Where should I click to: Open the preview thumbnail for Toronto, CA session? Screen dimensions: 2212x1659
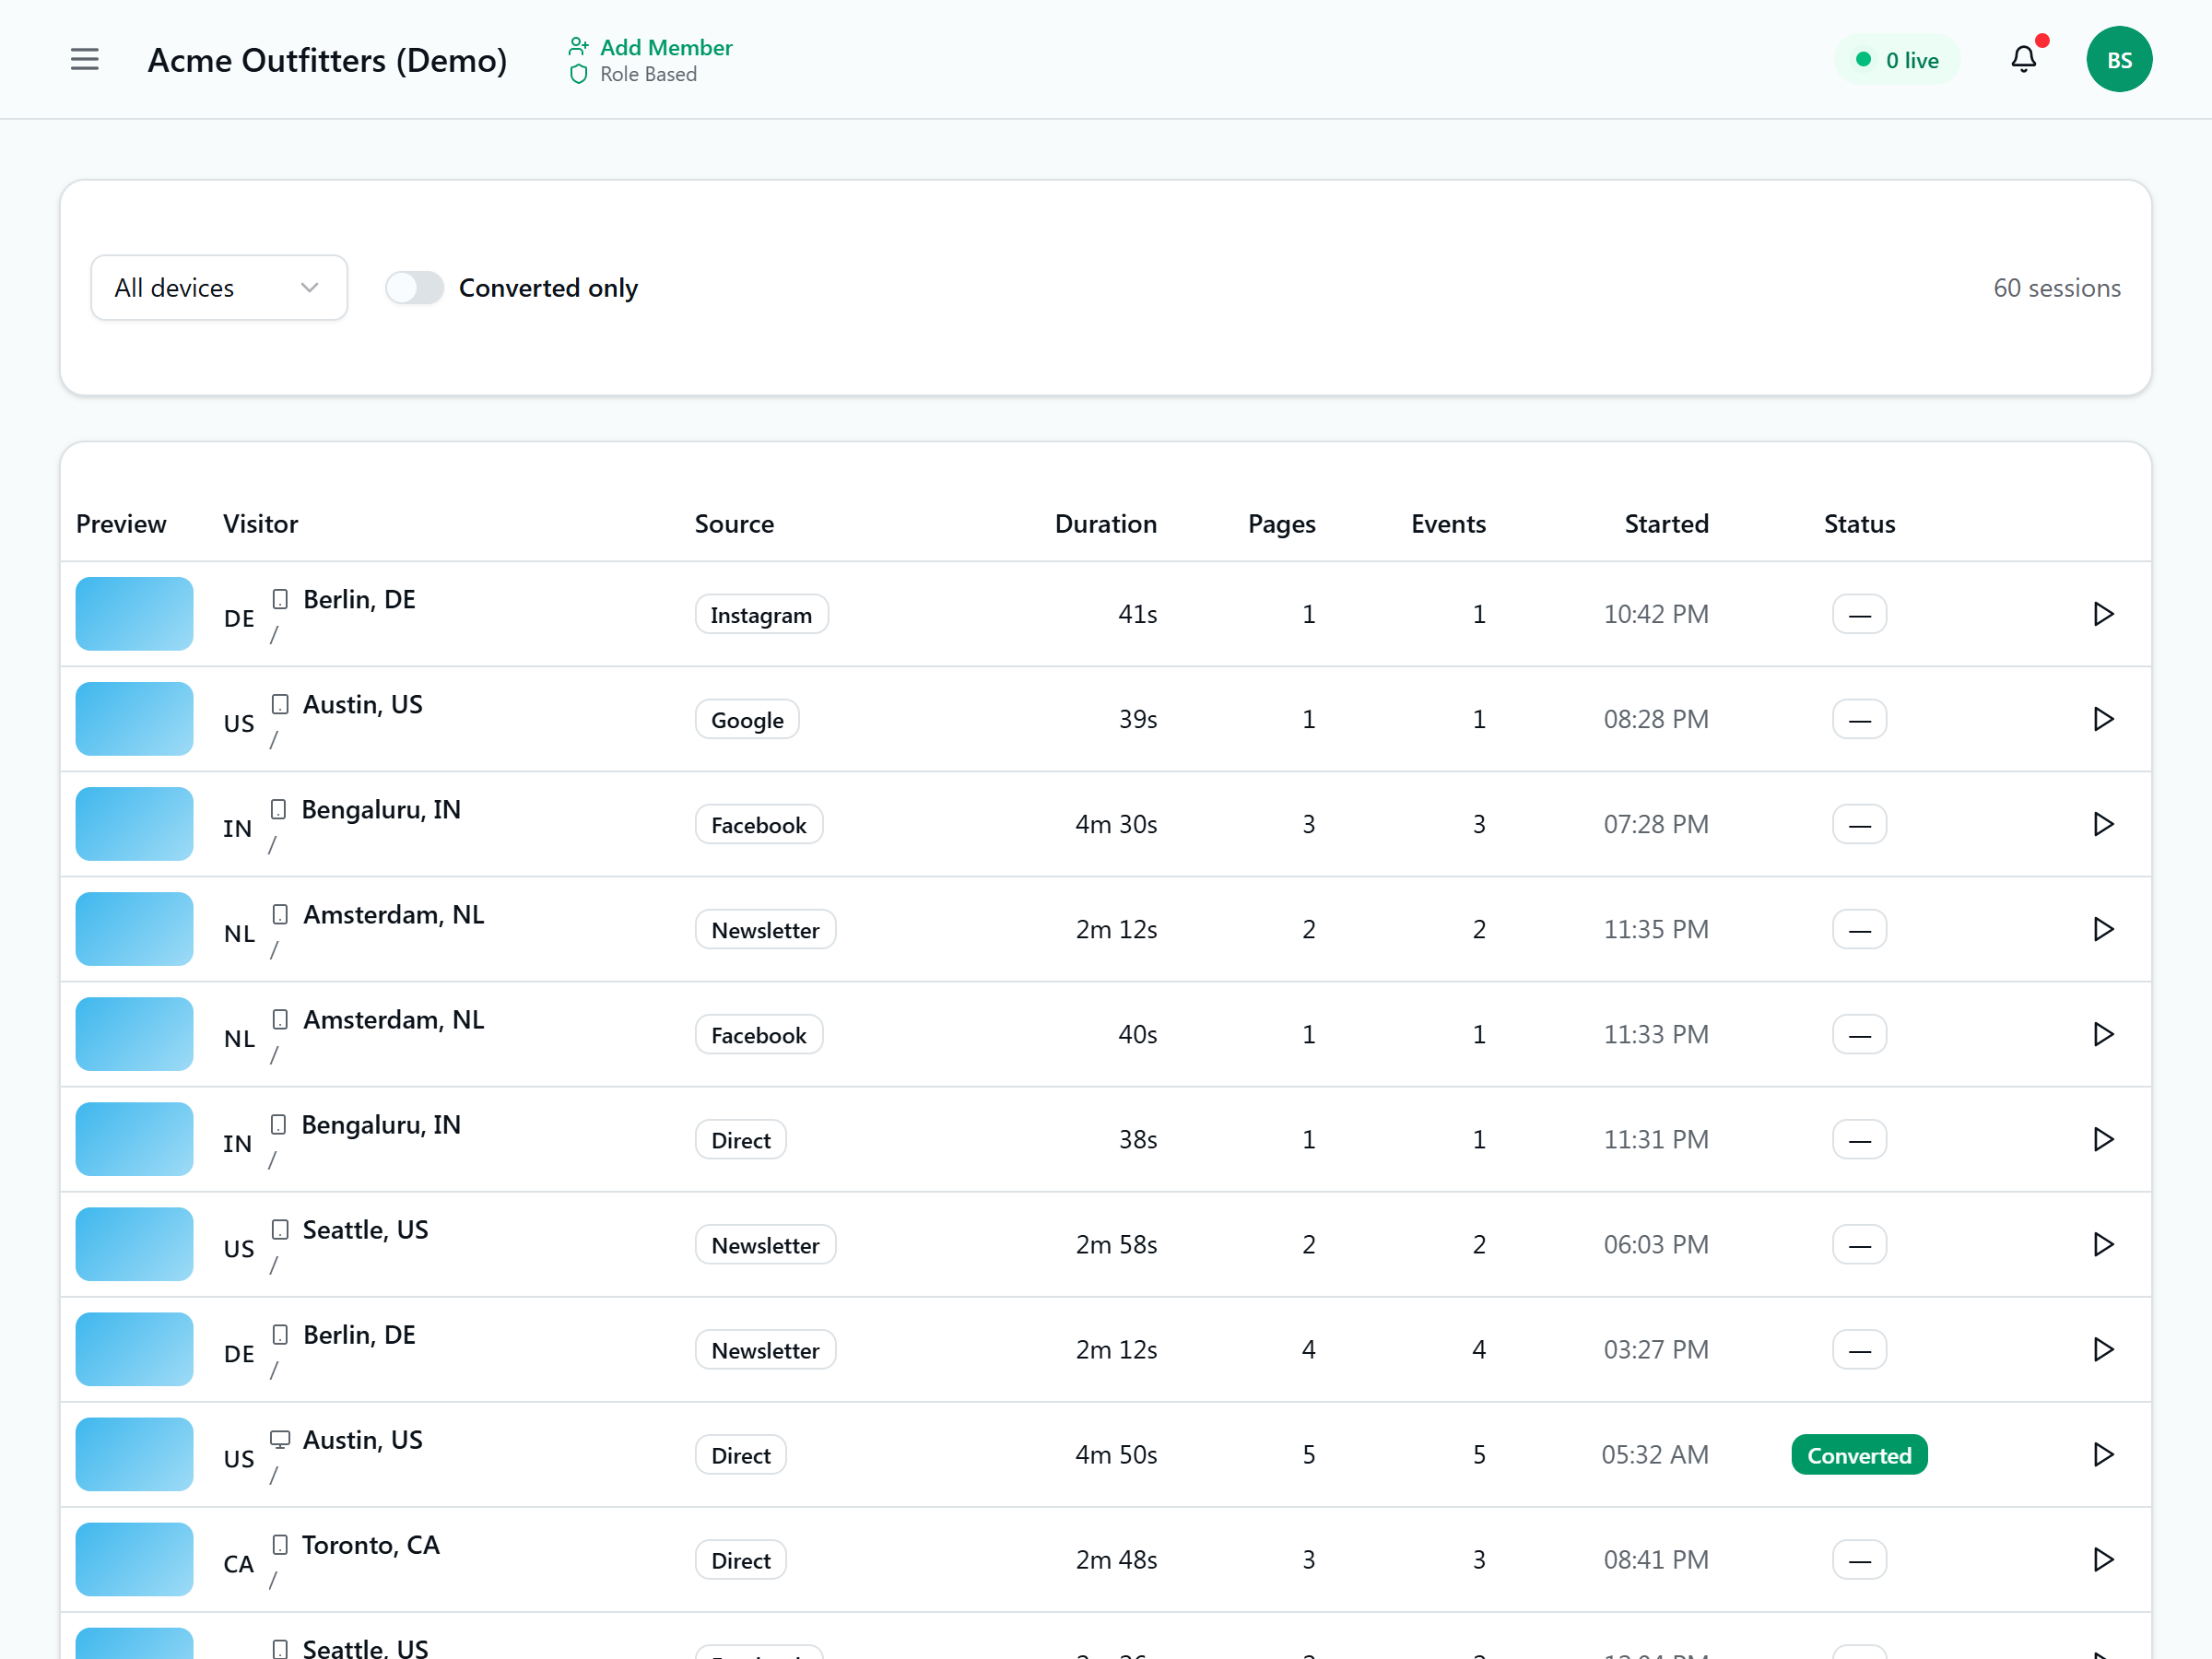click(134, 1559)
